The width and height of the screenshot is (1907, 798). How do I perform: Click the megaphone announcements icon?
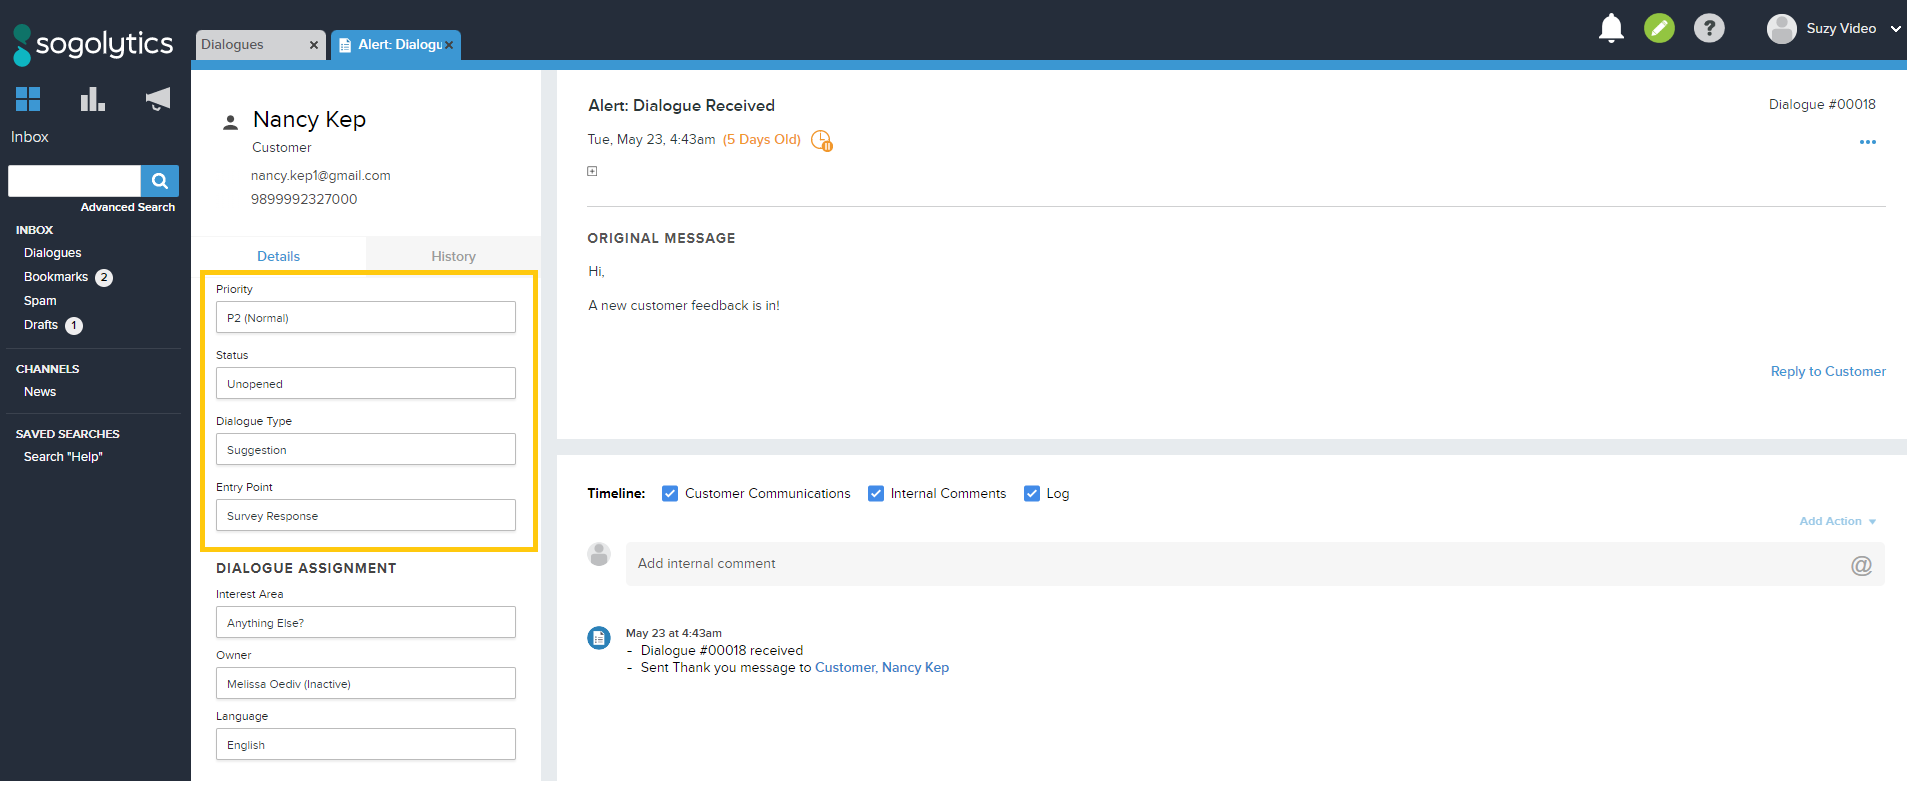pos(157,99)
